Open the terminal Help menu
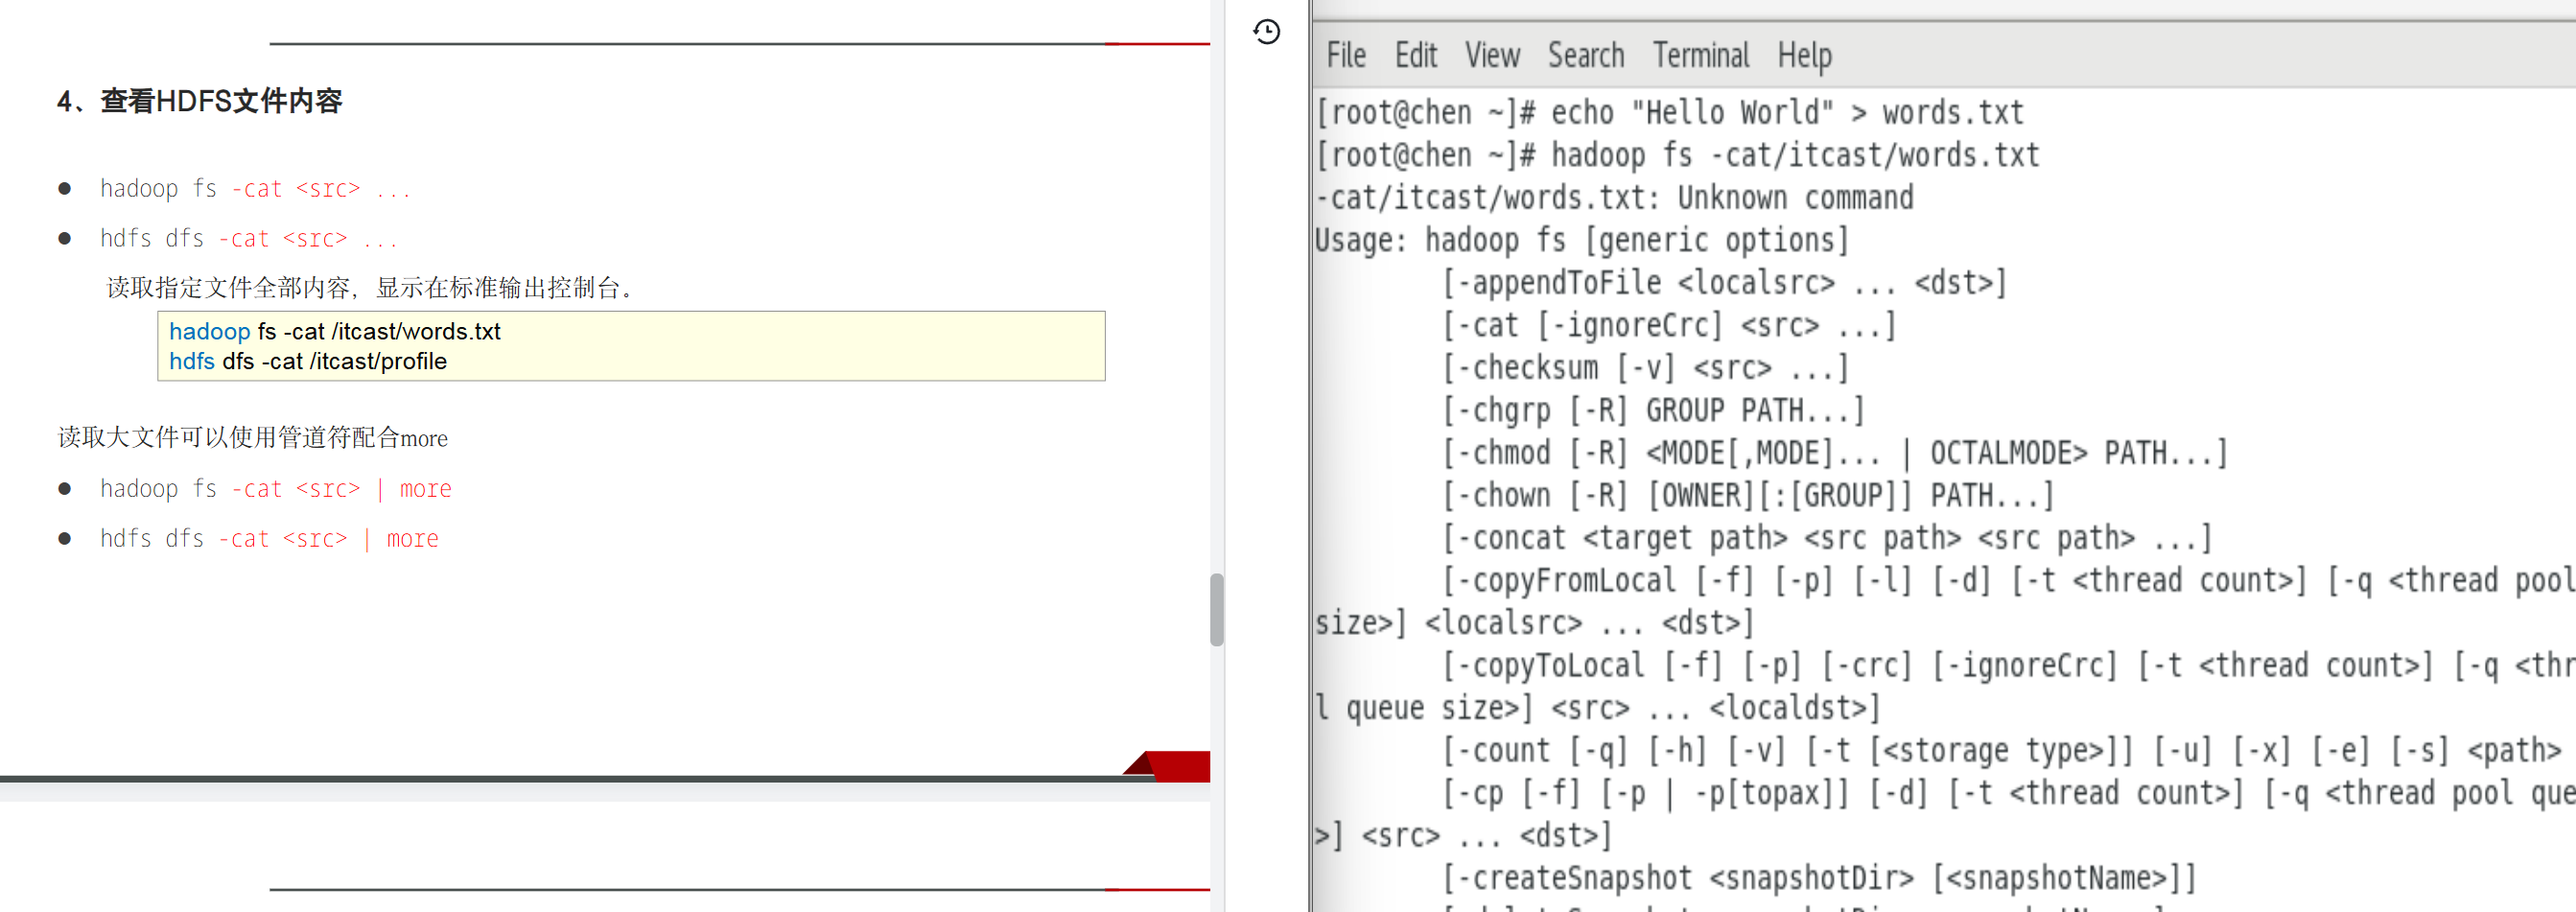This screenshot has width=2576, height=912. (x=1804, y=56)
